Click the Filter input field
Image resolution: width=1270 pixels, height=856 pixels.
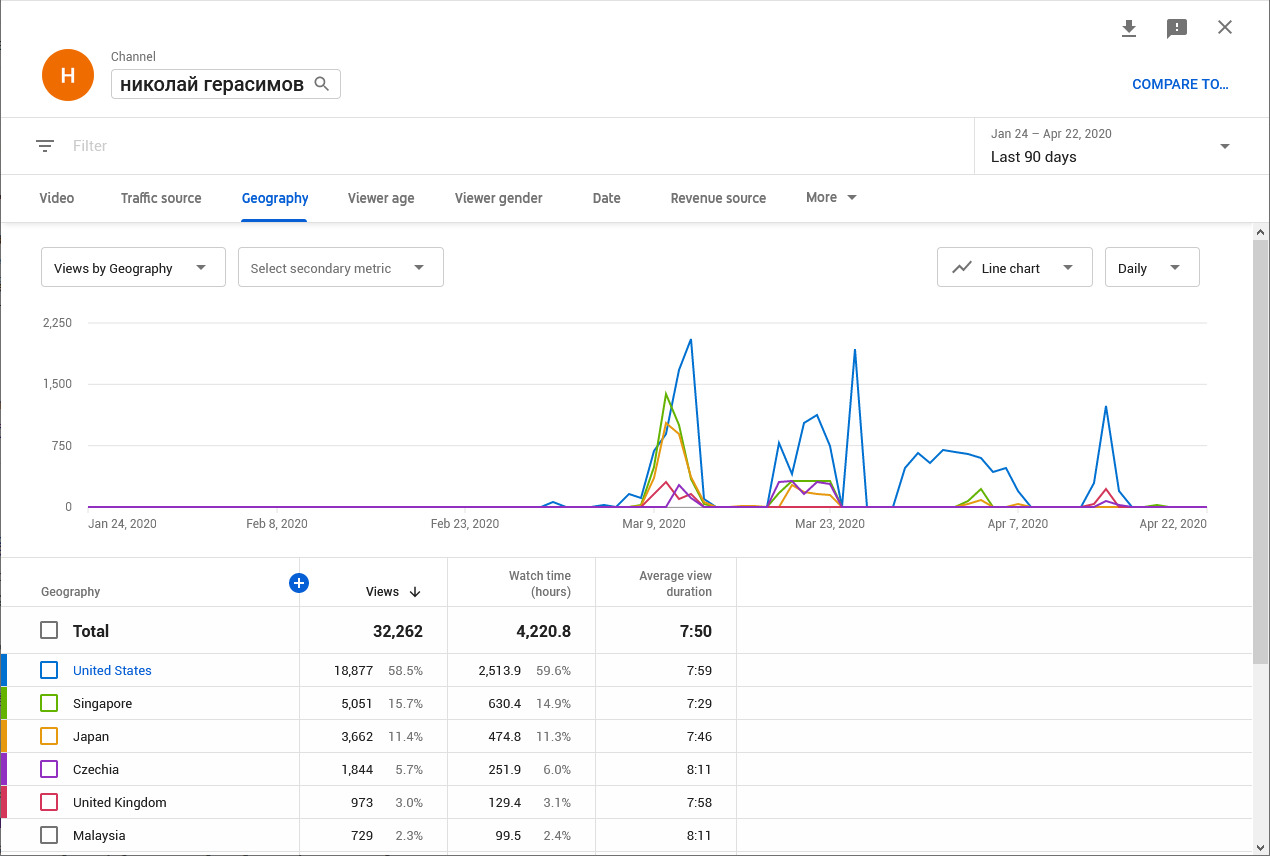[520, 146]
